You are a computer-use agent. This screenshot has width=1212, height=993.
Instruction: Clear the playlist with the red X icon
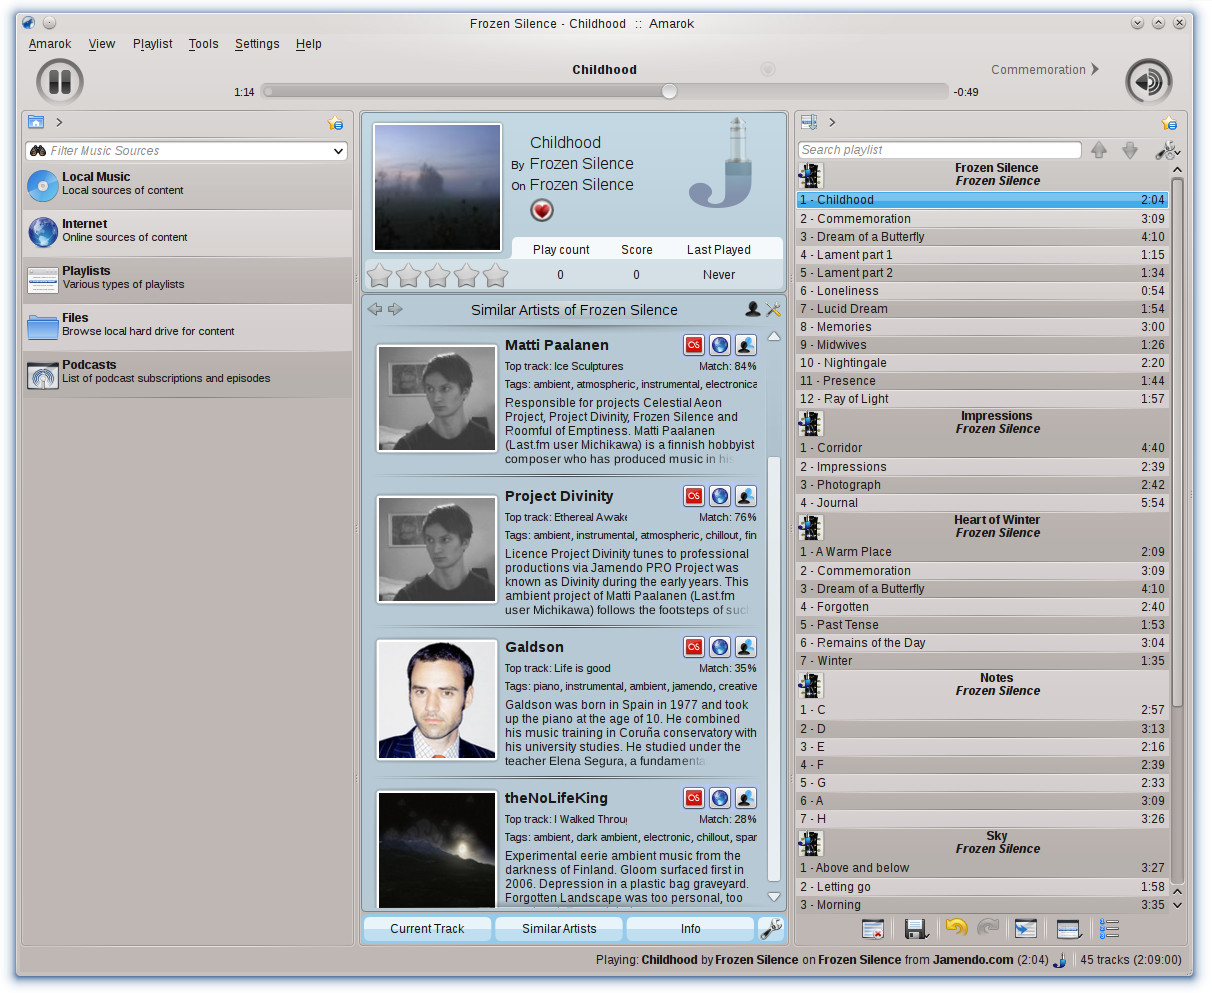point(872,929)
